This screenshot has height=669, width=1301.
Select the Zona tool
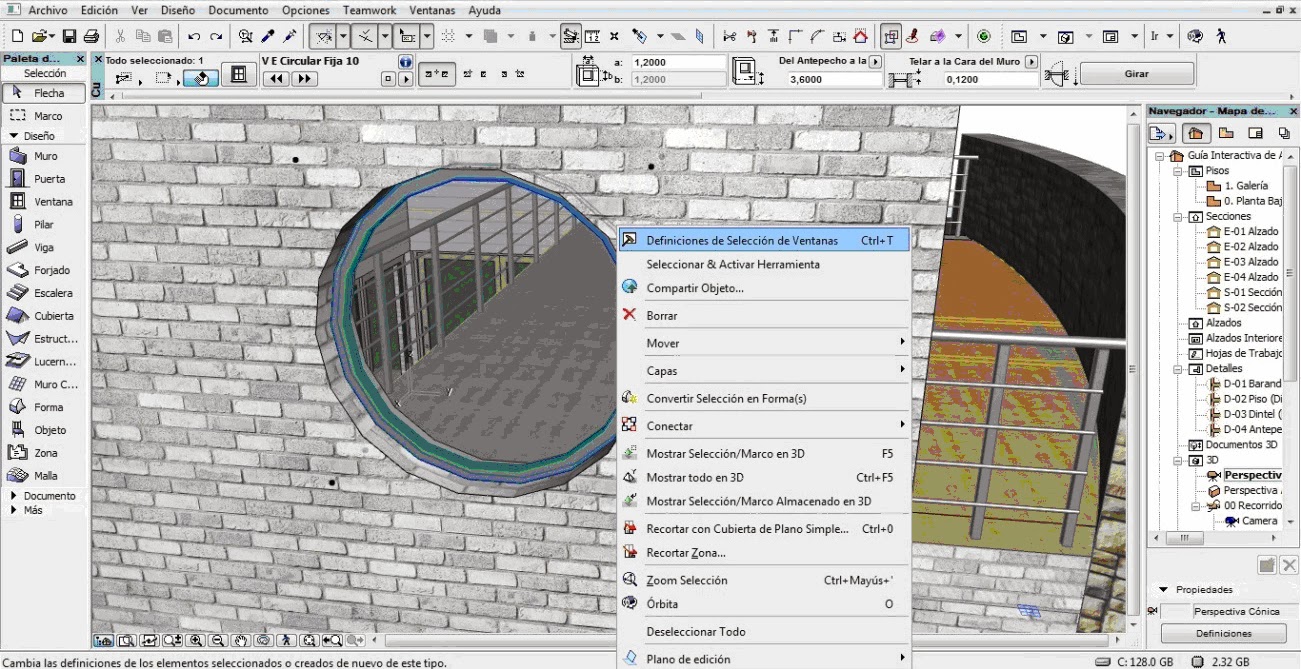click(45, 453)
